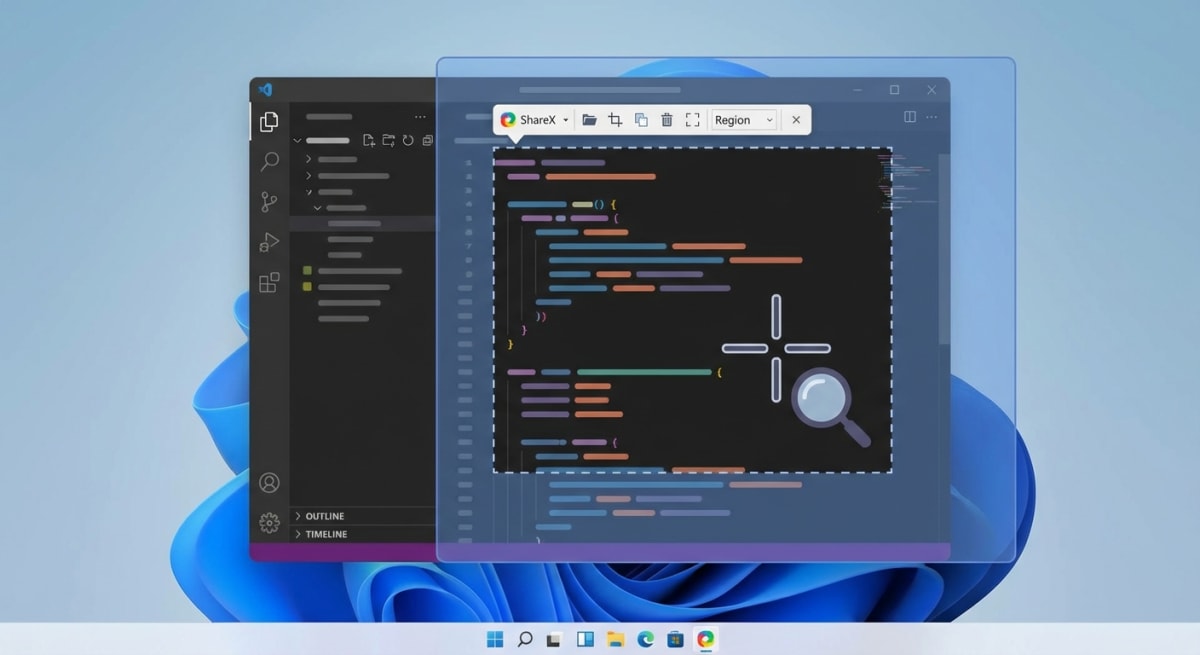The image size is (1200, 655).
Task: Open the VS Code settings gear menu
Action: coord(267,521)
